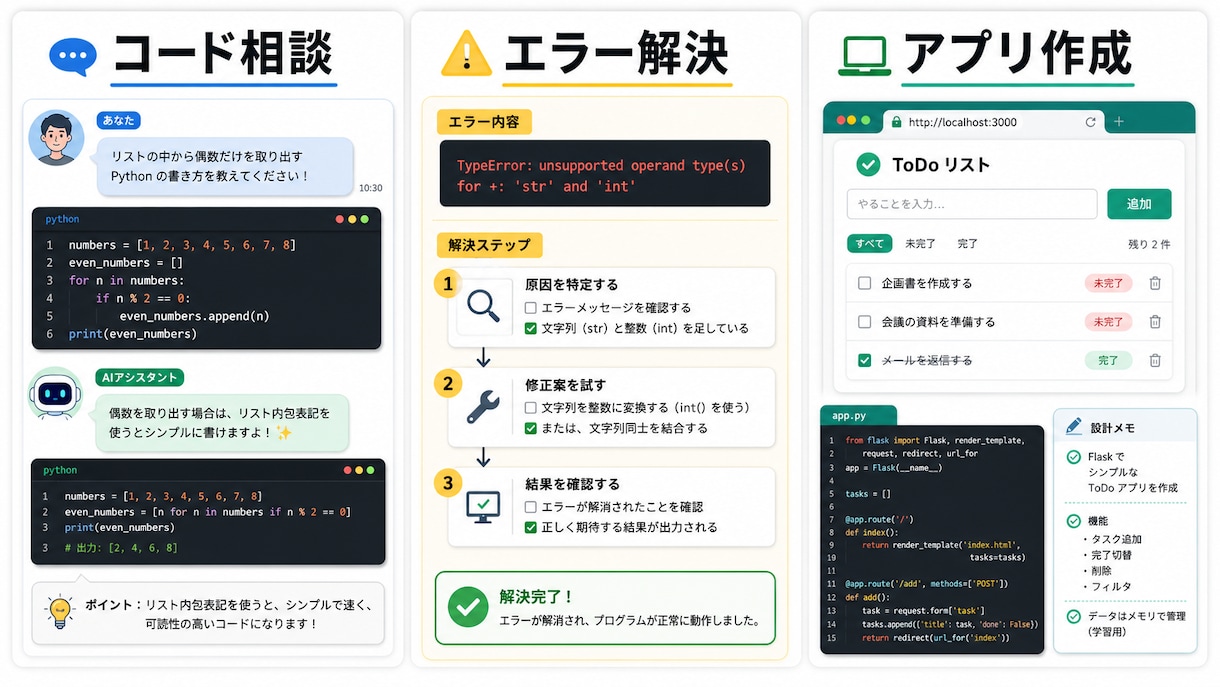Click the やることを入力… text field
Viewport: 1220px width, 687px height.
(x=972, y=204)
